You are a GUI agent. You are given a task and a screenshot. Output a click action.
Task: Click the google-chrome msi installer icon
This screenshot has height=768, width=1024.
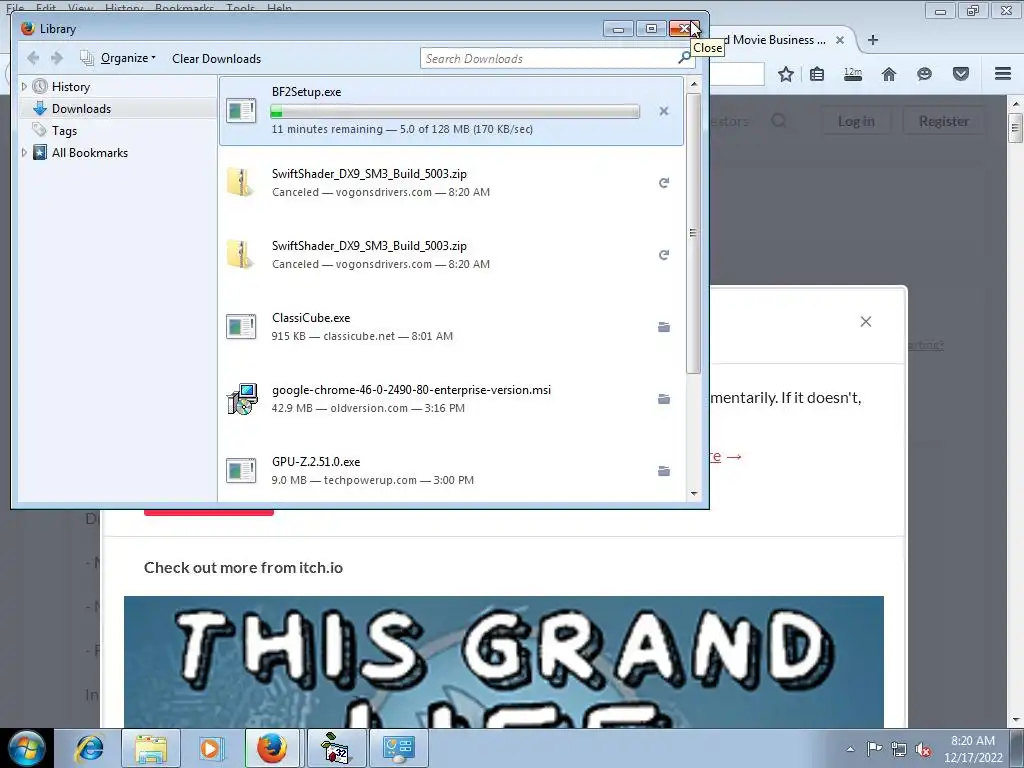click(242, 398)
